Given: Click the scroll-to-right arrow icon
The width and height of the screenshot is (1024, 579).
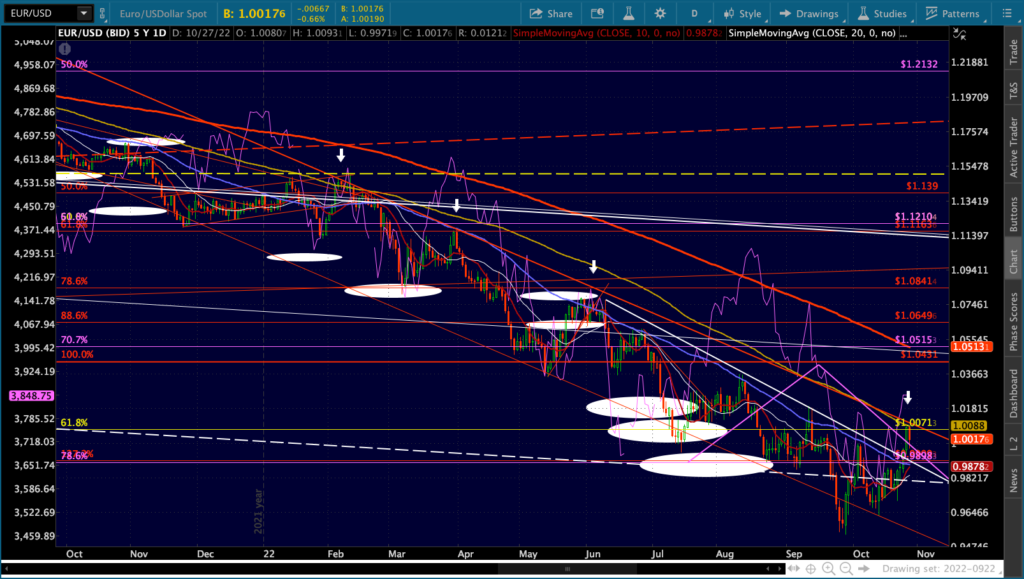Looking at the screenshot, I should pyautogui.click(x=863, y=569).
